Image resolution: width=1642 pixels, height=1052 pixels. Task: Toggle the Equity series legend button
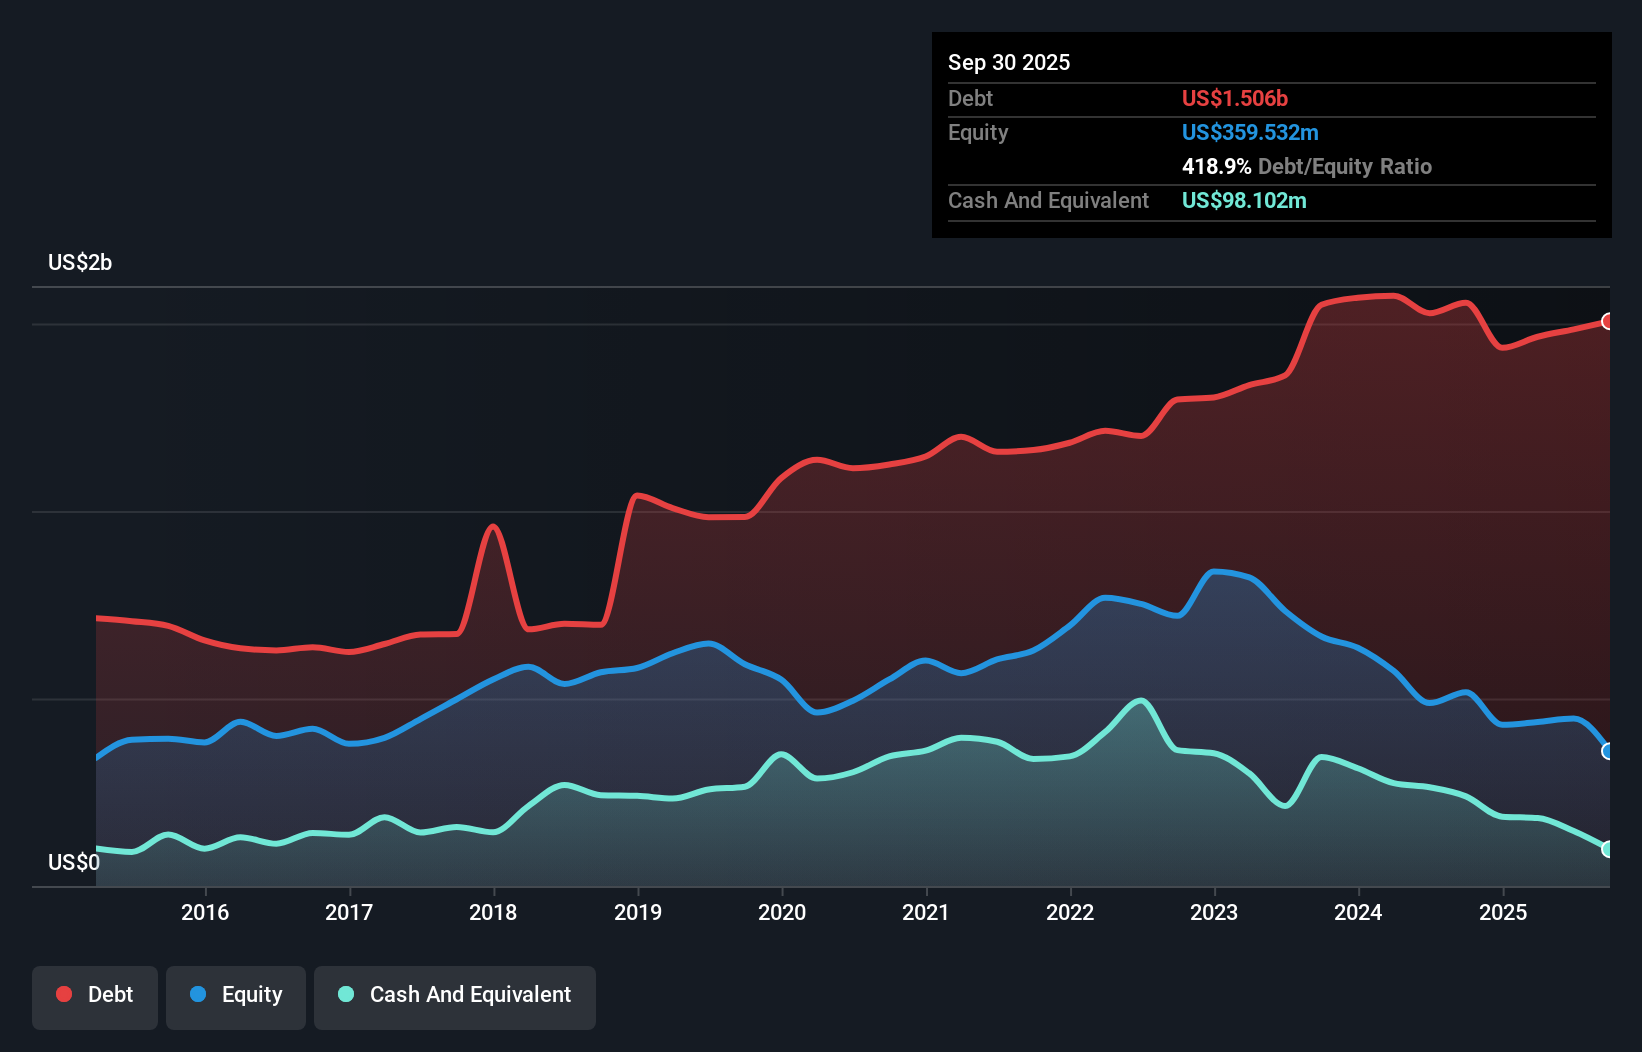click(x=236, y=997)
